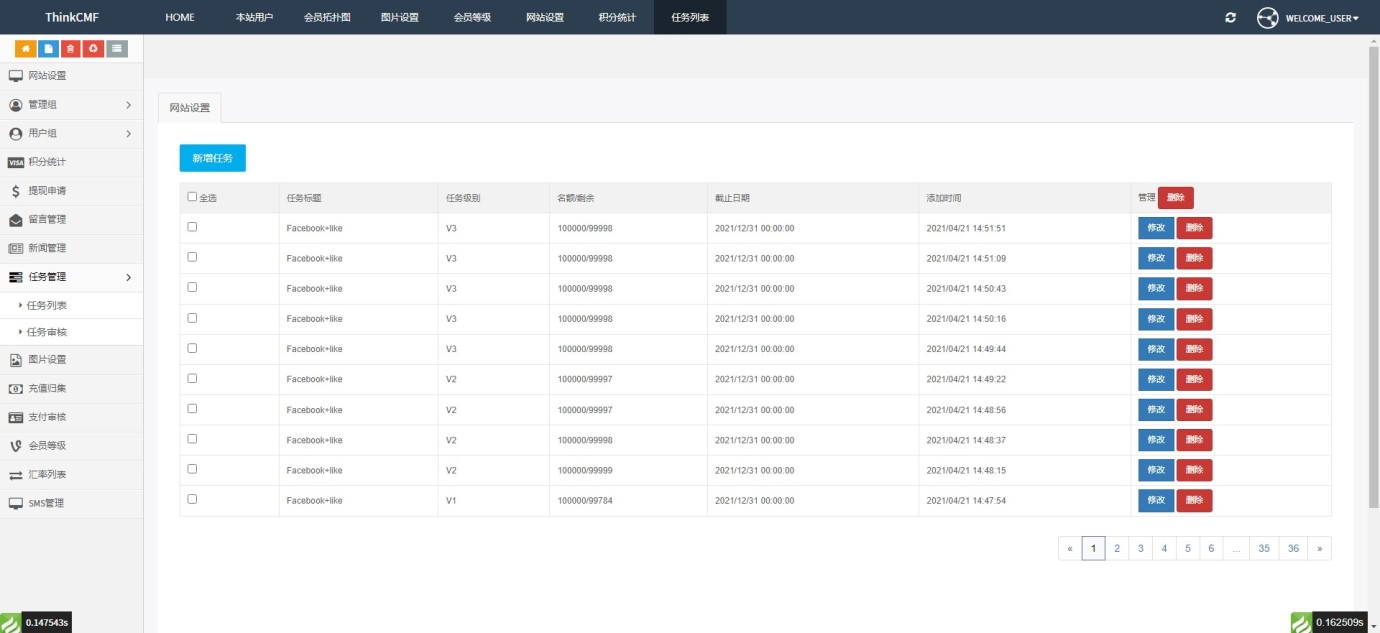Click the red trash shortcut icon

[x=70, y=48]
